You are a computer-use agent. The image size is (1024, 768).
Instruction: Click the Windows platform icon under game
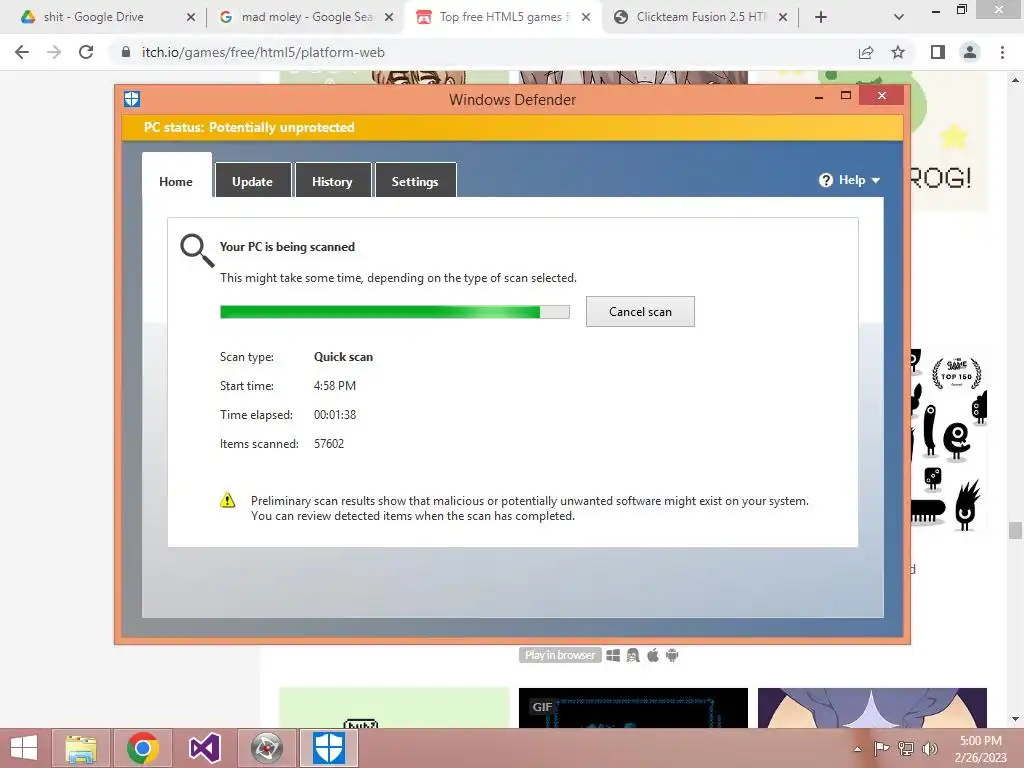(613, 655)
